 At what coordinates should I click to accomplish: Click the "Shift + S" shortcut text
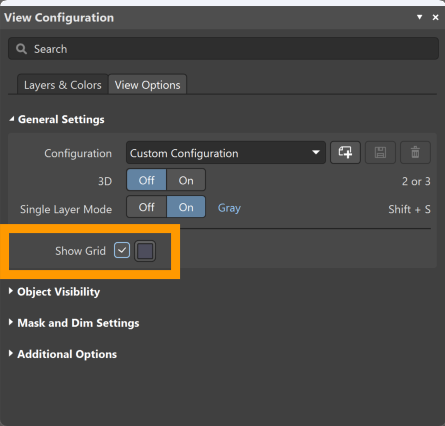409,209
